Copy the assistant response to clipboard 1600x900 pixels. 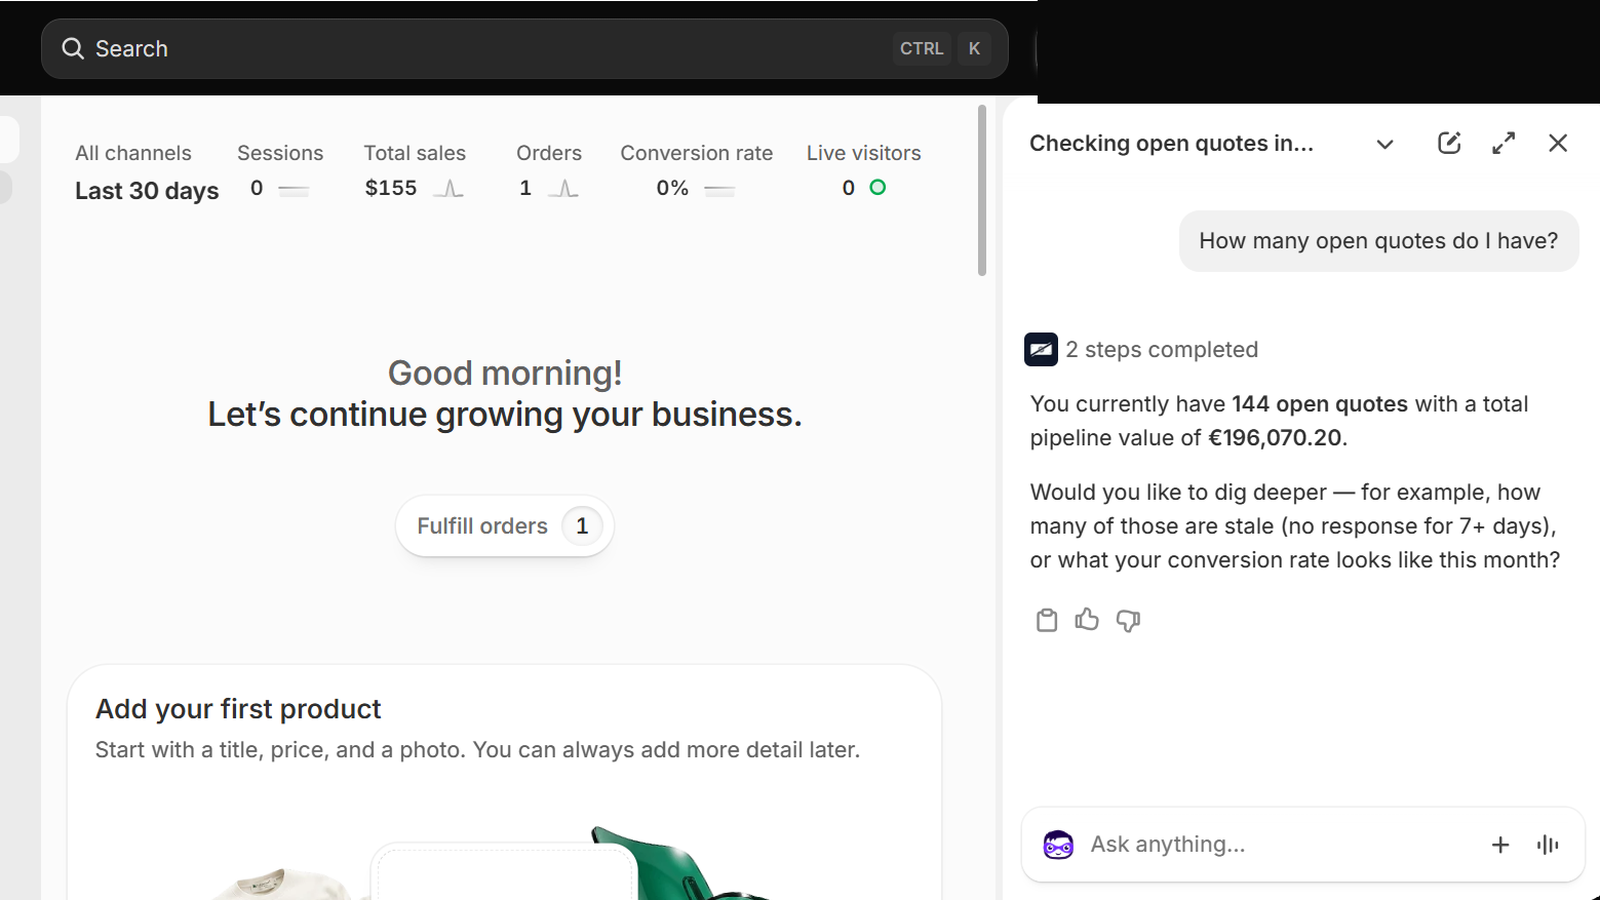click(1046, 620)
